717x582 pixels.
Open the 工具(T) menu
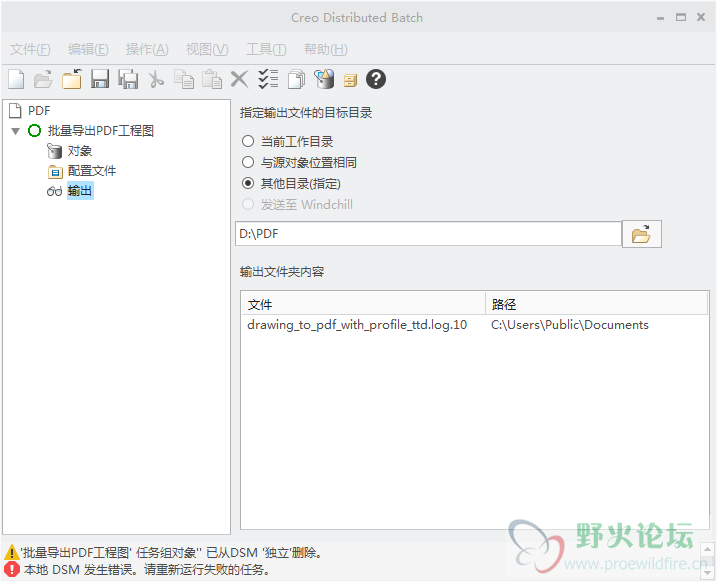pyautogui.click(x=266, y=49)
